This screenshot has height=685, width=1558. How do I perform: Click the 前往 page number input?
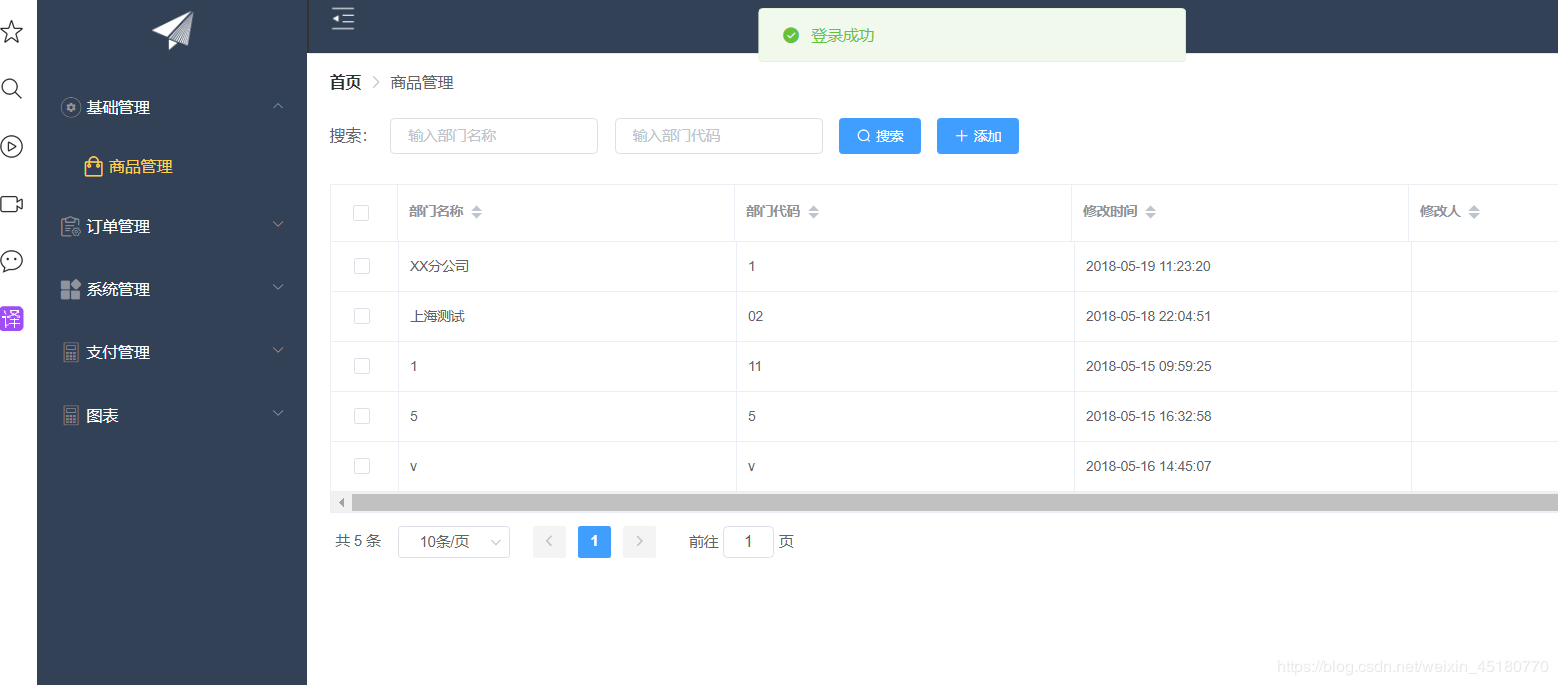coord(748,542)
